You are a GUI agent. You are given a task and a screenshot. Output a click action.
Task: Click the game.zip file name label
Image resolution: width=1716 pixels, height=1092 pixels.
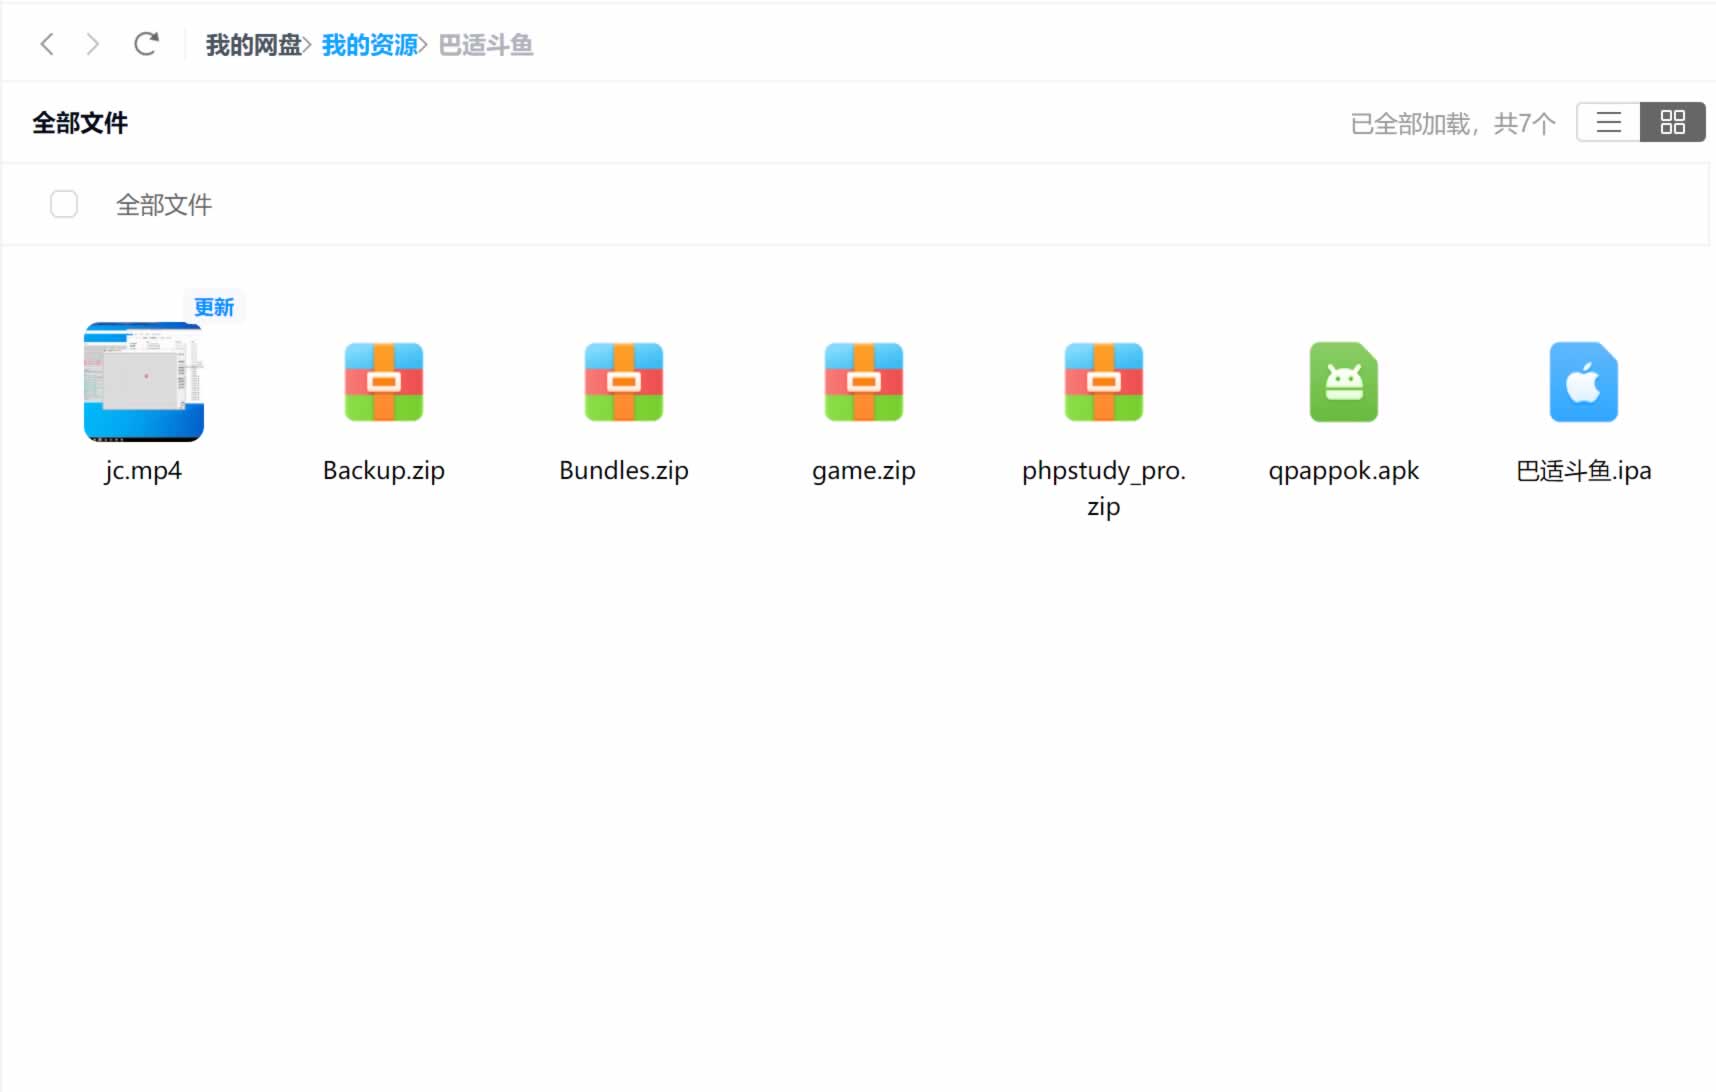click(864, 471)
